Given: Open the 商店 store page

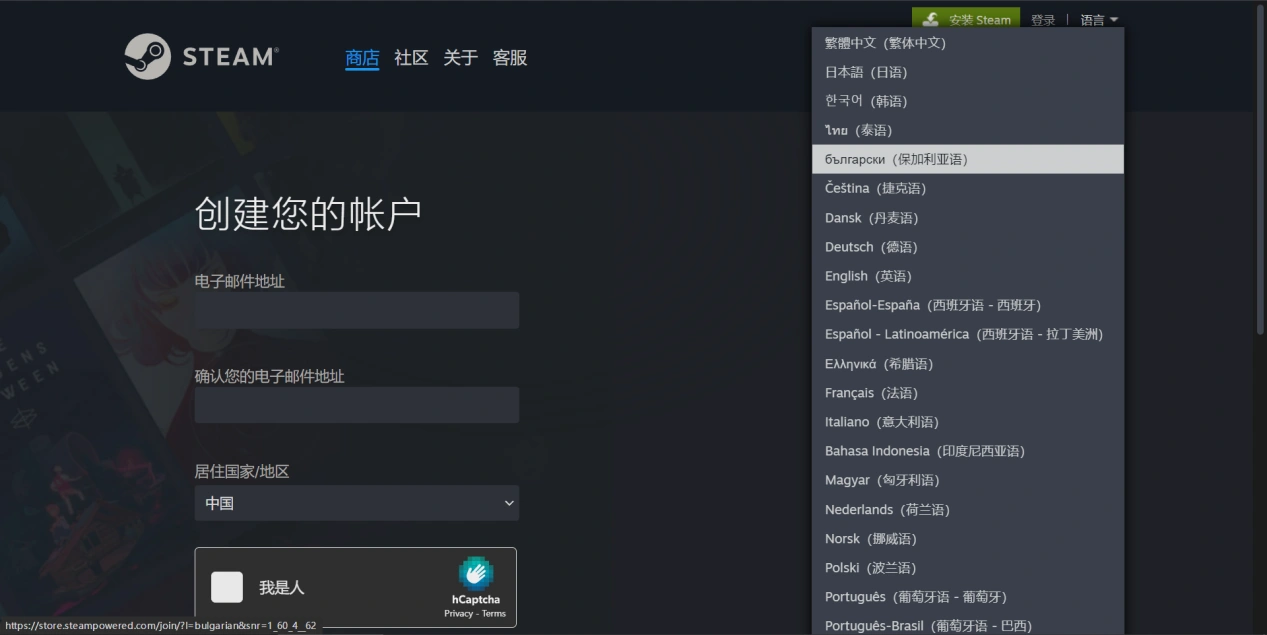Looking at the screenshot, I should coord(361,58).
